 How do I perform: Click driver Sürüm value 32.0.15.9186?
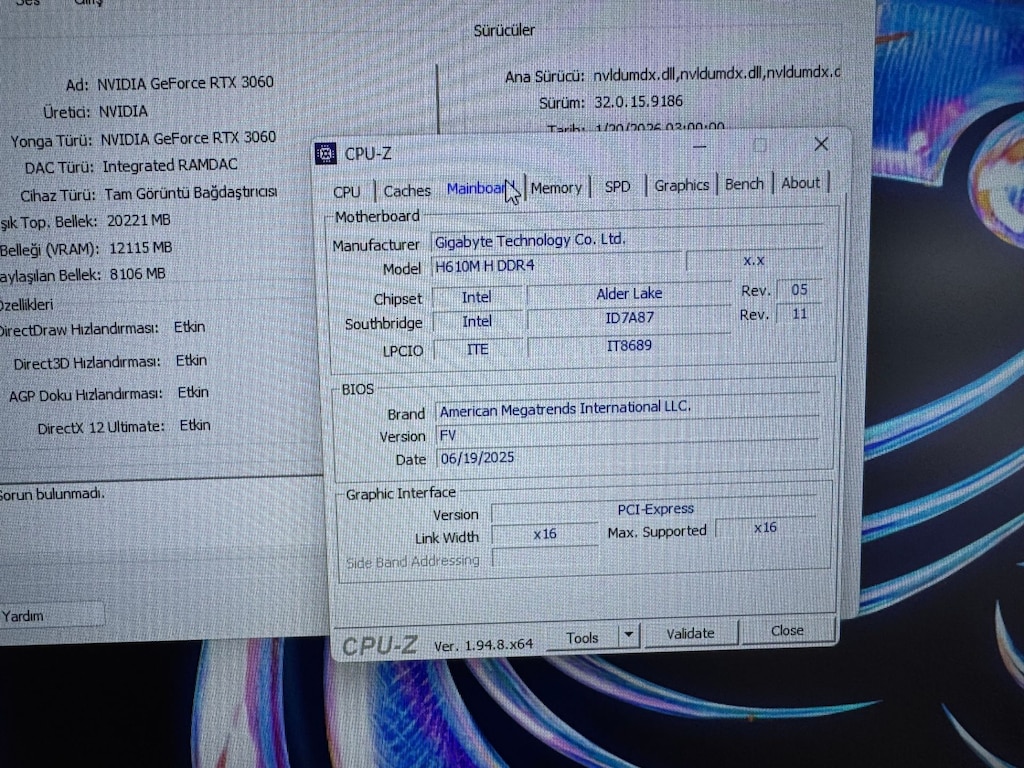click(x=638, y=102)
